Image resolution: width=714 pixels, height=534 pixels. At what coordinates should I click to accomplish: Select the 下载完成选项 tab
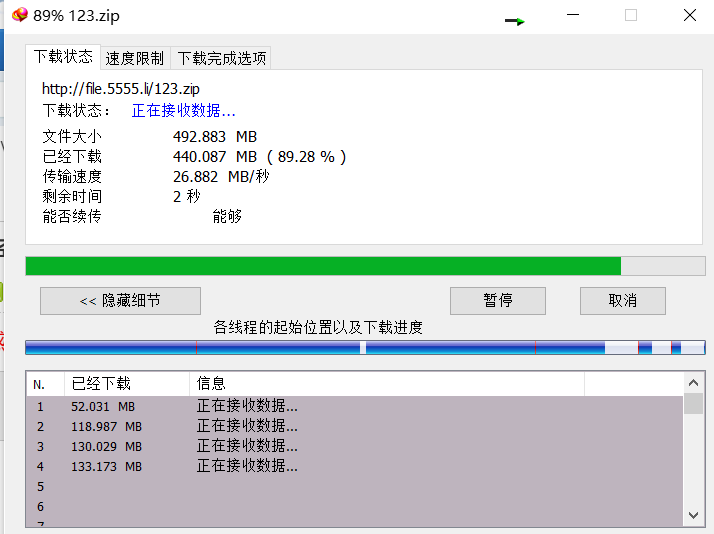tap(222, 58)
